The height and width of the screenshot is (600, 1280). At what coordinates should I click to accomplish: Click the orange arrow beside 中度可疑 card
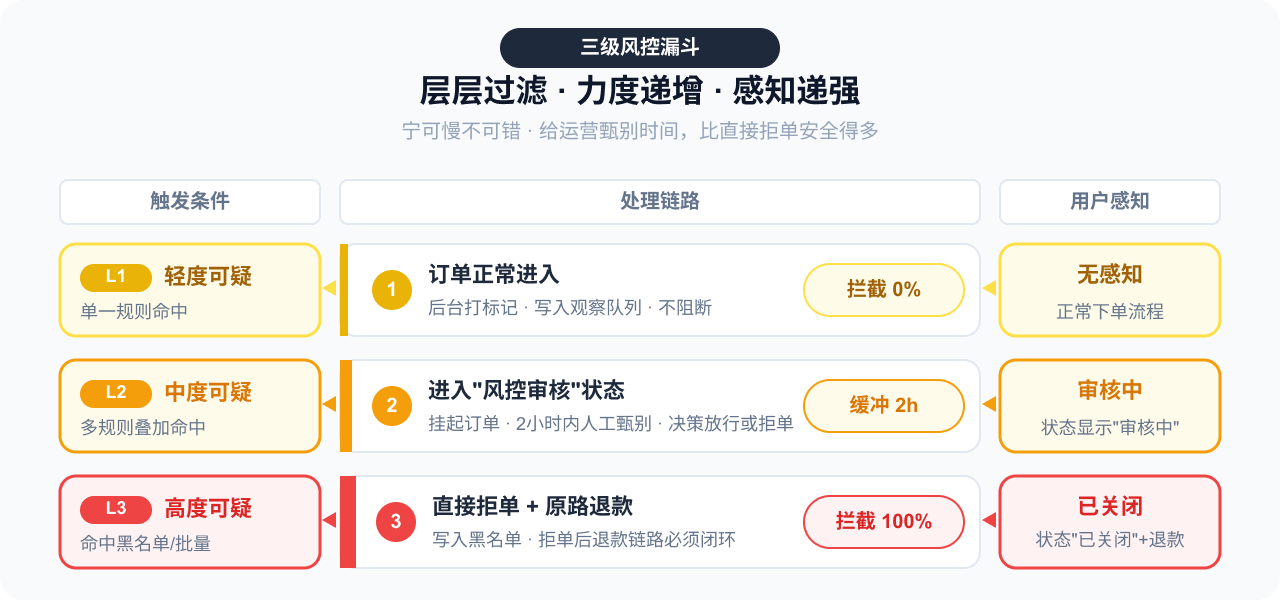(x=329, y=405)
